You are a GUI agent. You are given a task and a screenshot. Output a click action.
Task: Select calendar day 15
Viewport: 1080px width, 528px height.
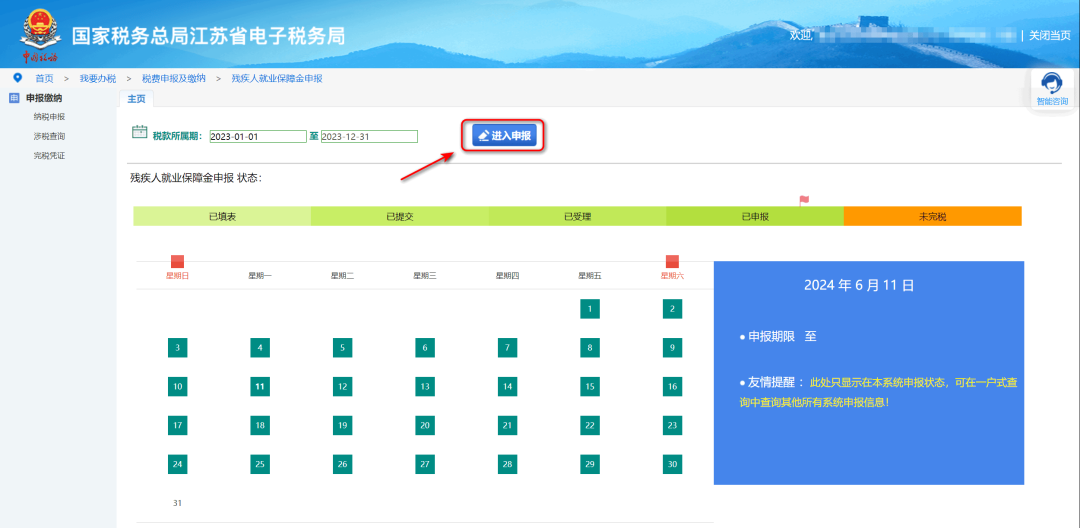[x=590, y=386]
